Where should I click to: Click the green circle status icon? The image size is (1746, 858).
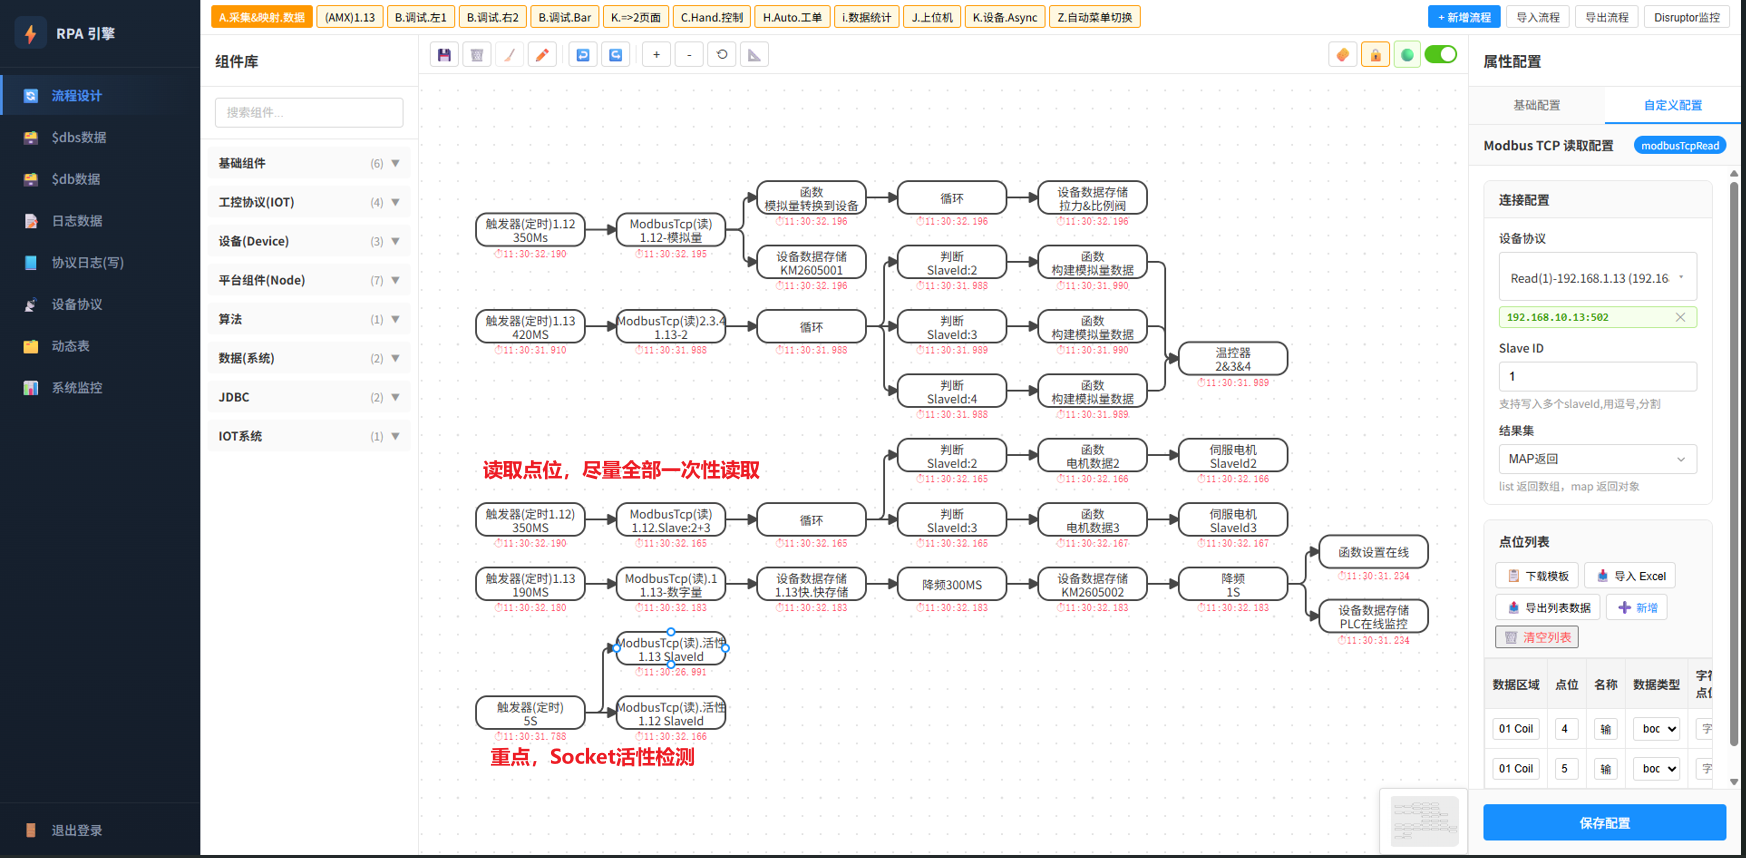(1407, 55)
